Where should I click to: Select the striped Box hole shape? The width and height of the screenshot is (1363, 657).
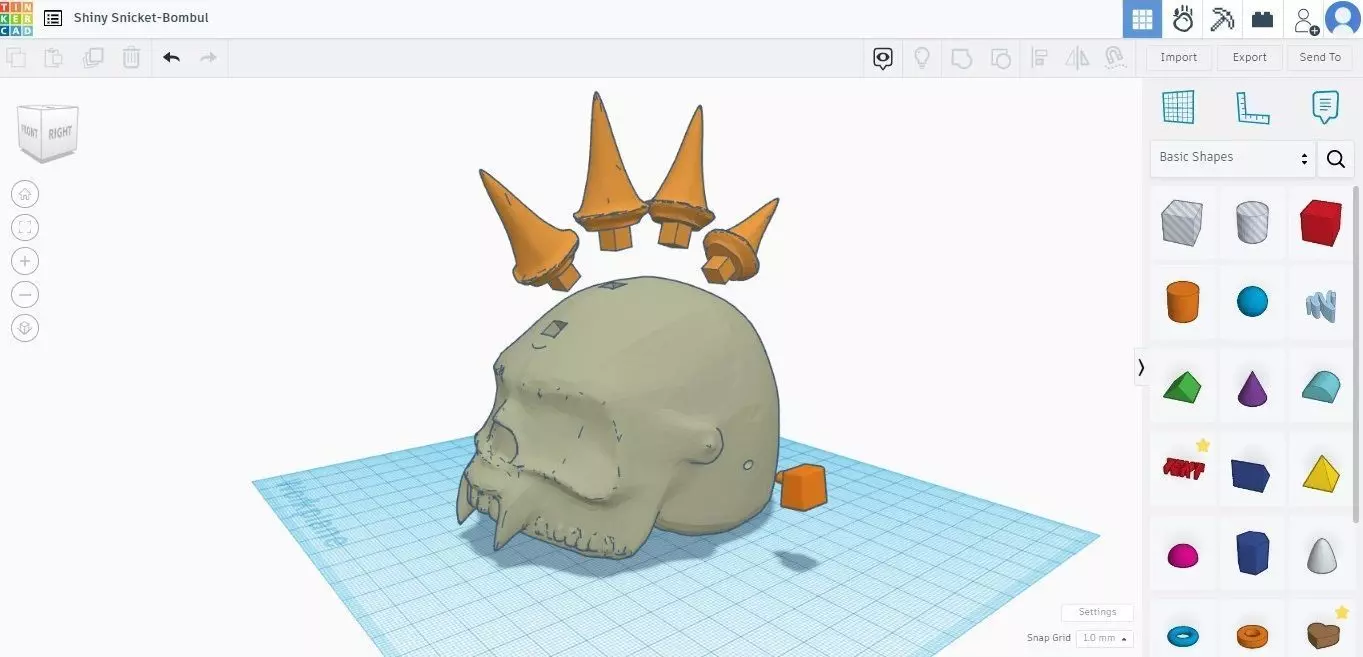pos(1182,222)
